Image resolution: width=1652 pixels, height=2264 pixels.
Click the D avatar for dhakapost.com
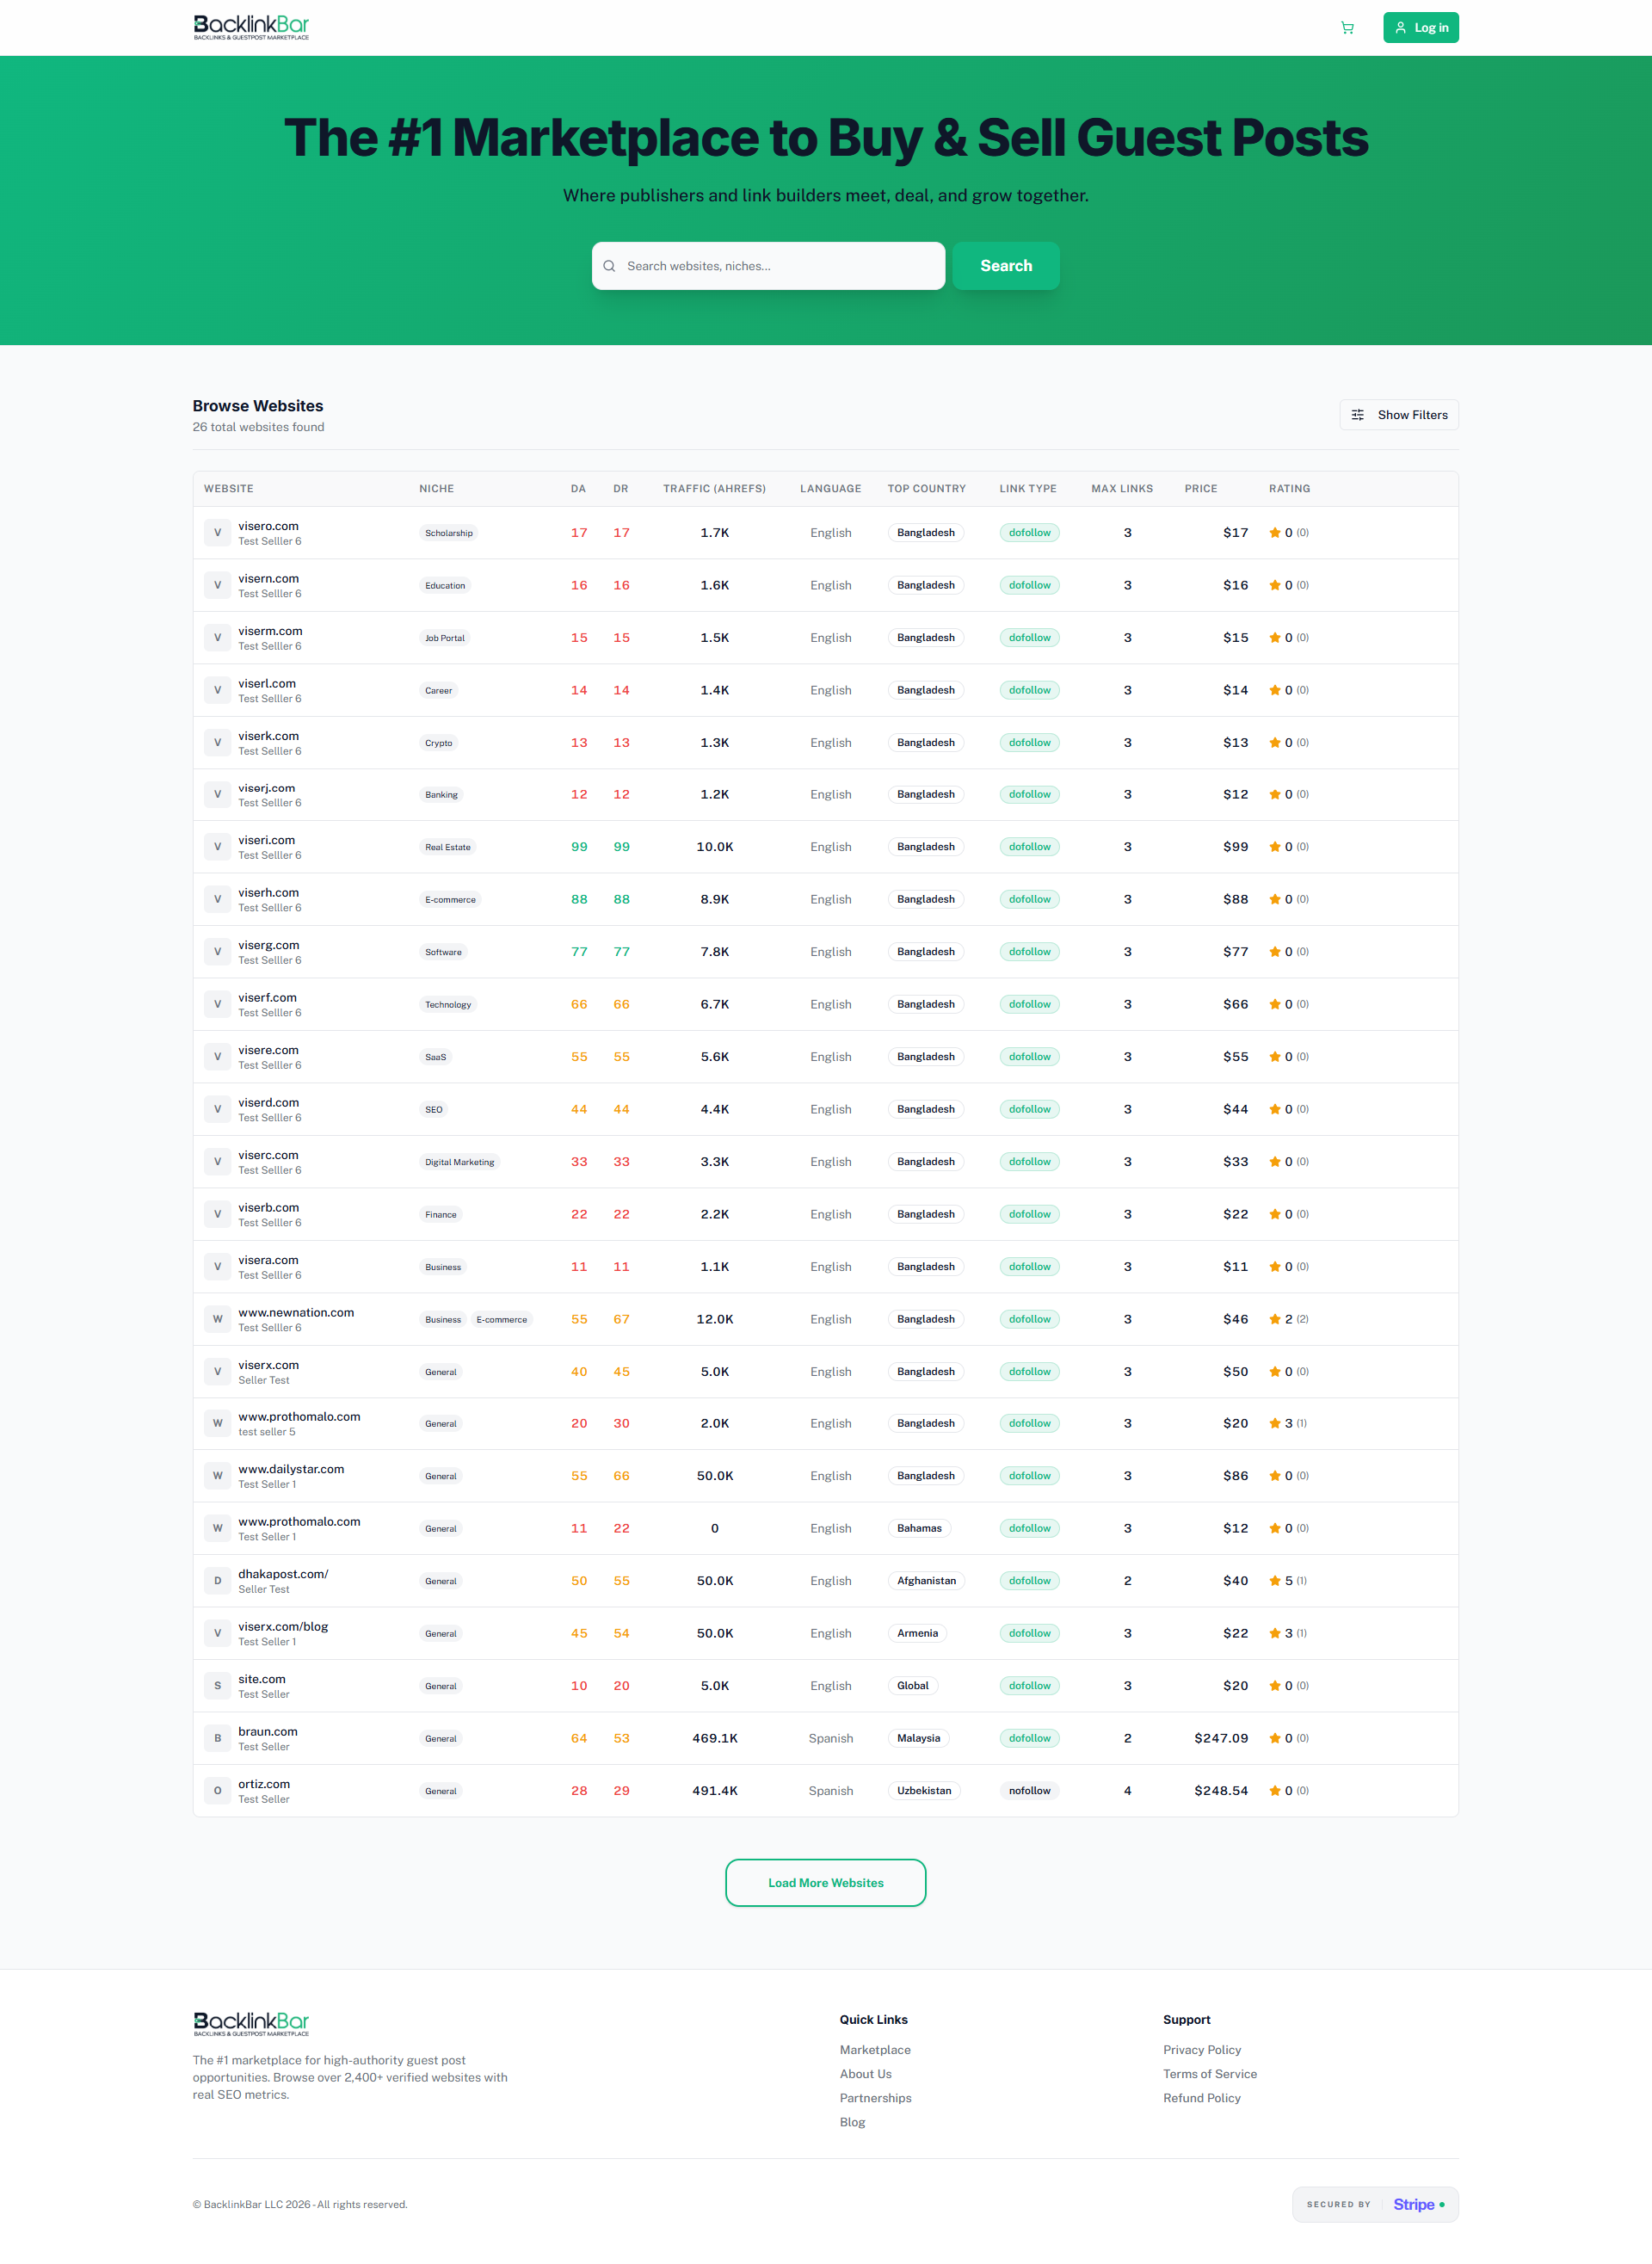(x=217, y=1581)
